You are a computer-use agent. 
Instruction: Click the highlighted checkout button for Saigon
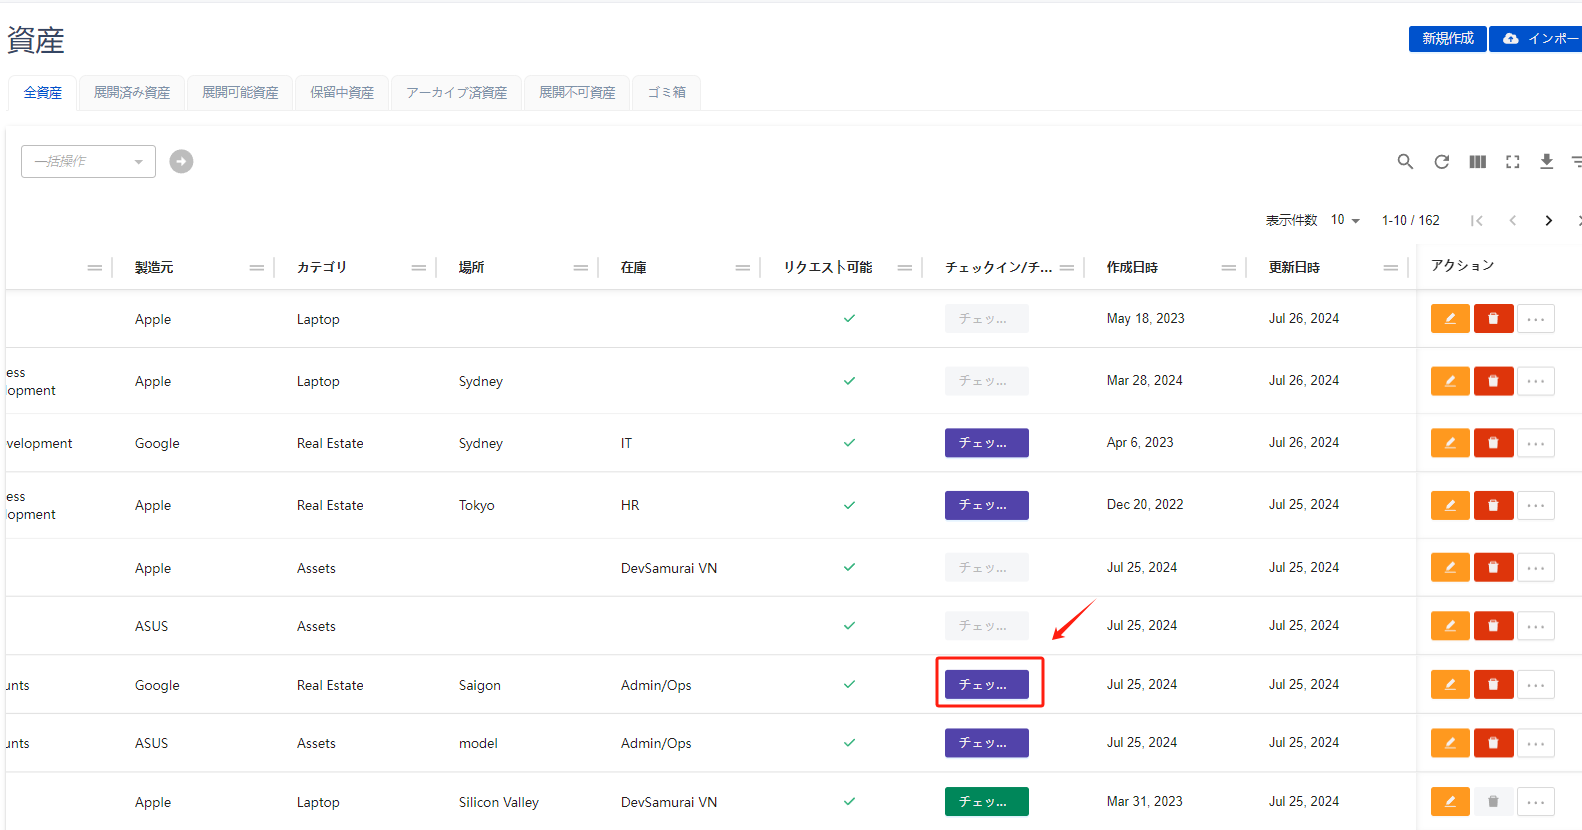(986, 685)
